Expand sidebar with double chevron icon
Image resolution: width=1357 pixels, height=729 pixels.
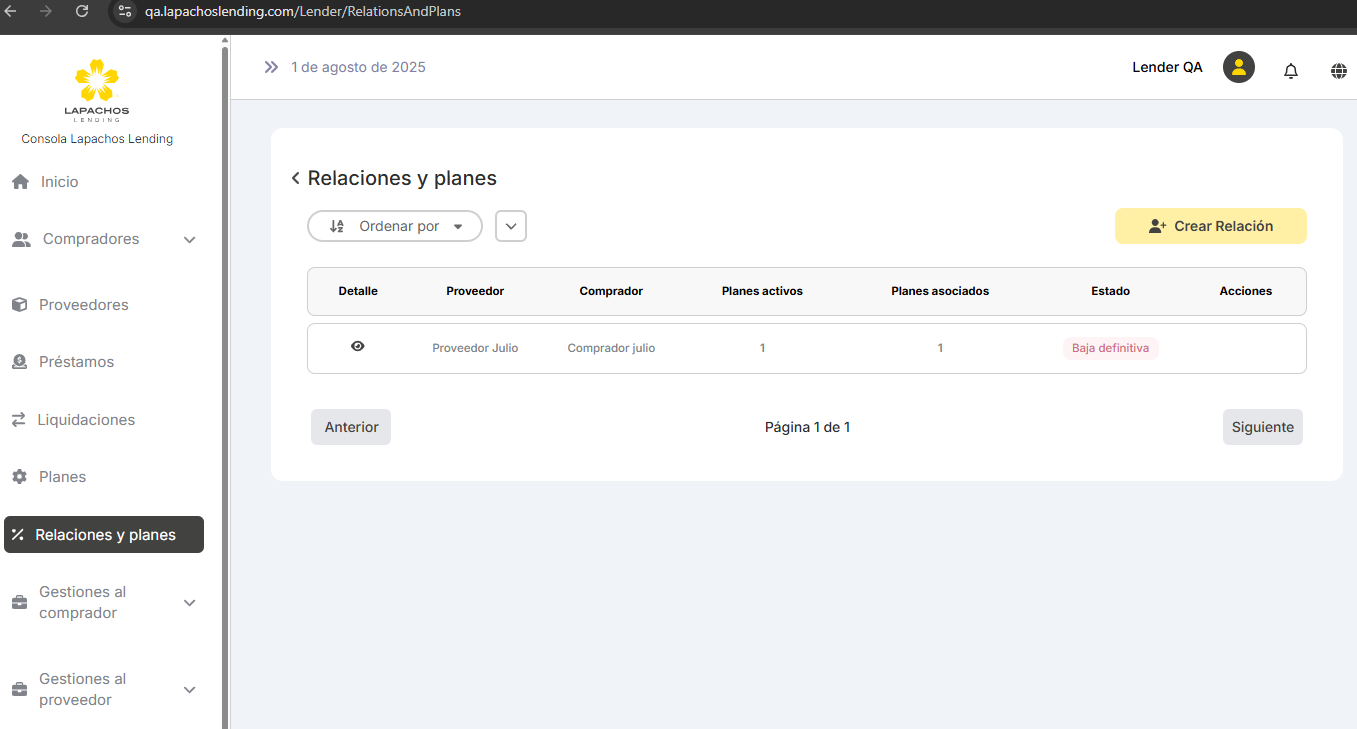pos(271,67)
